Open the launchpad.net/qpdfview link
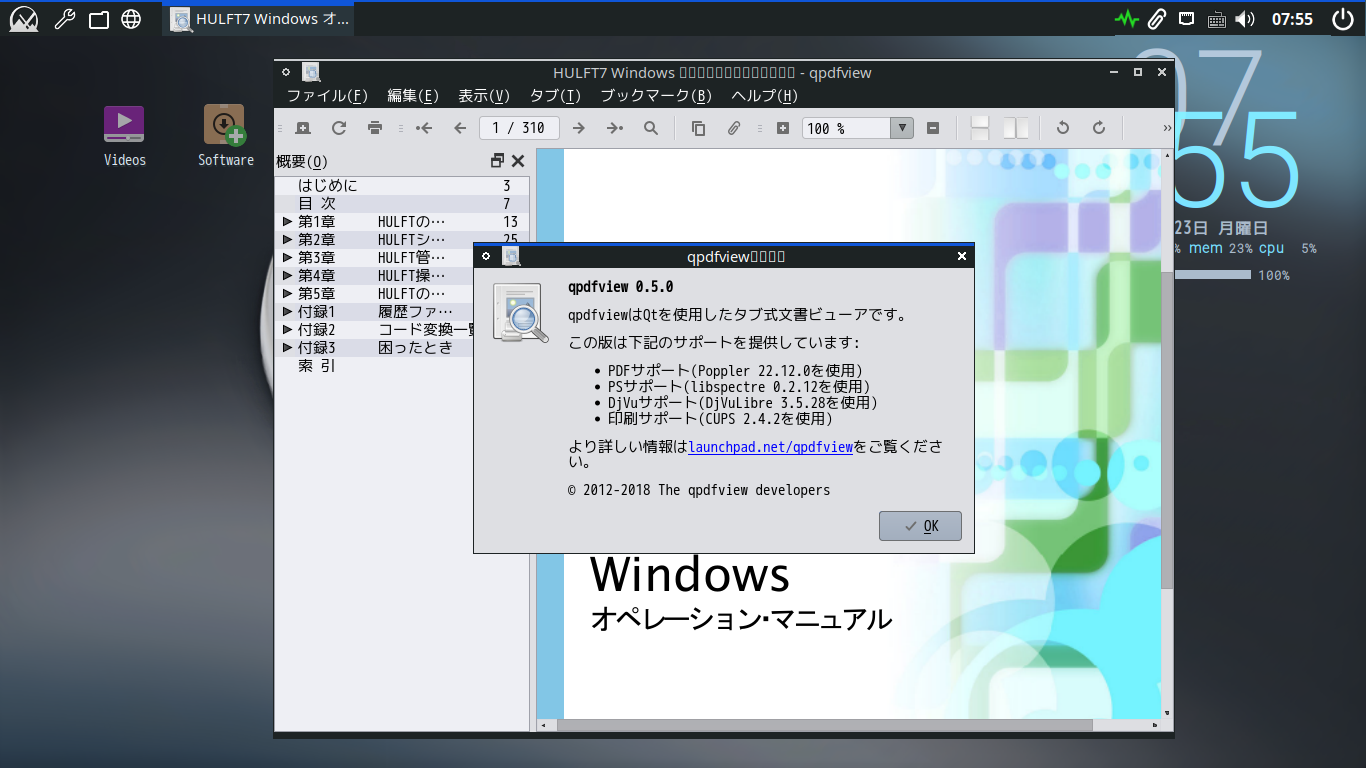 (770, 447)
